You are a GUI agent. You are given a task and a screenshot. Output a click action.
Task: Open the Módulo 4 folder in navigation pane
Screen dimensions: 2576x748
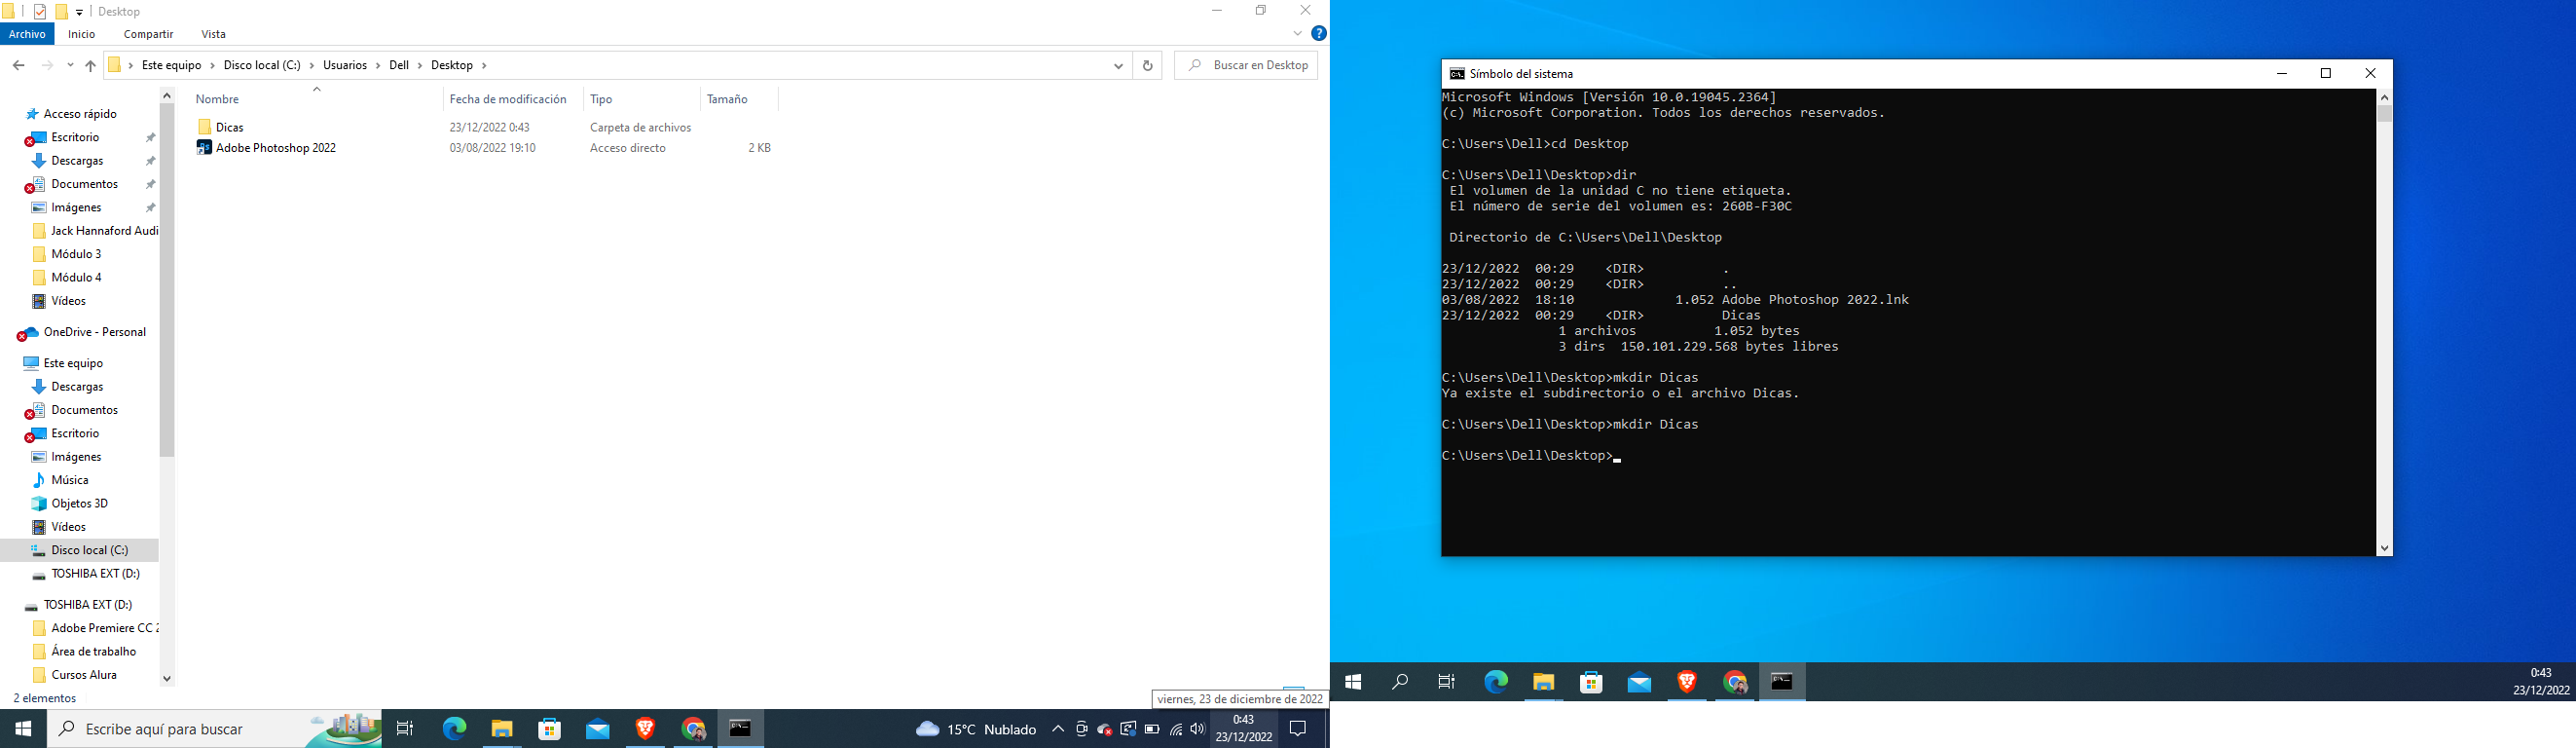[76, 278]
